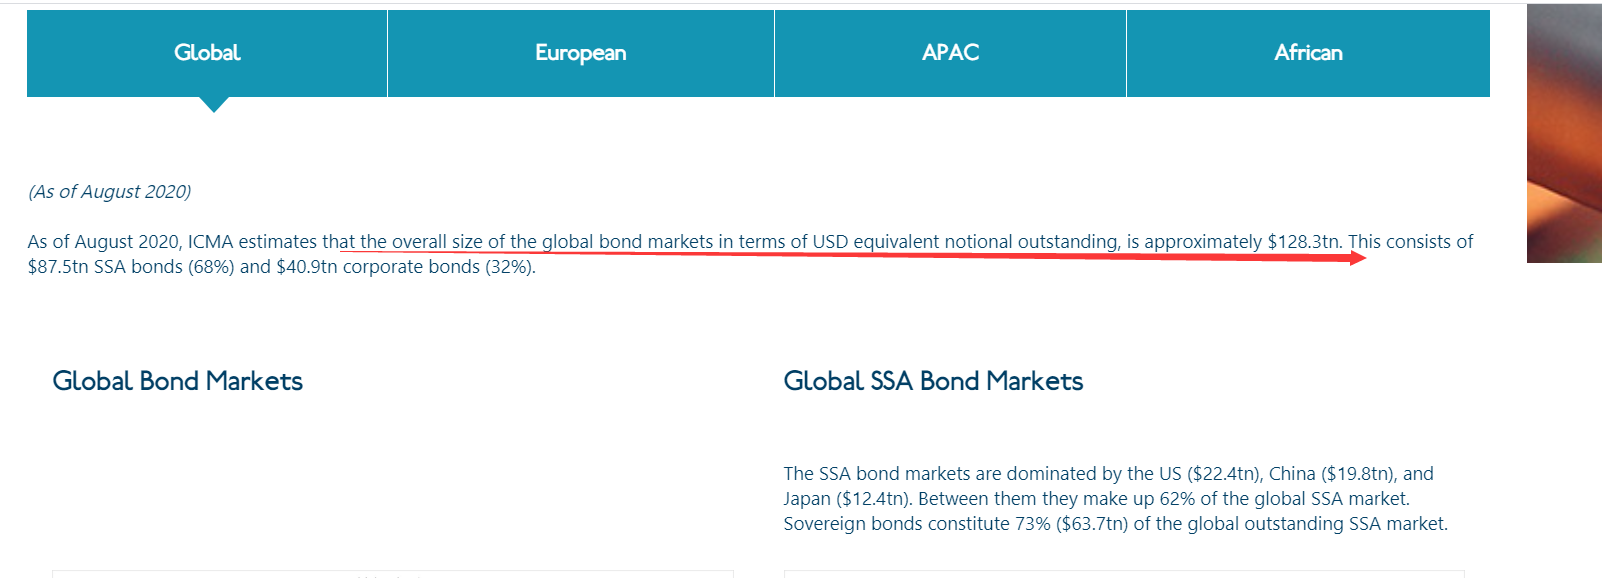The width and height of the screenshot is (1602, 578).
Task: Click the "Global SSA Bond Markets" heading
Action: [x=933, y=381]
